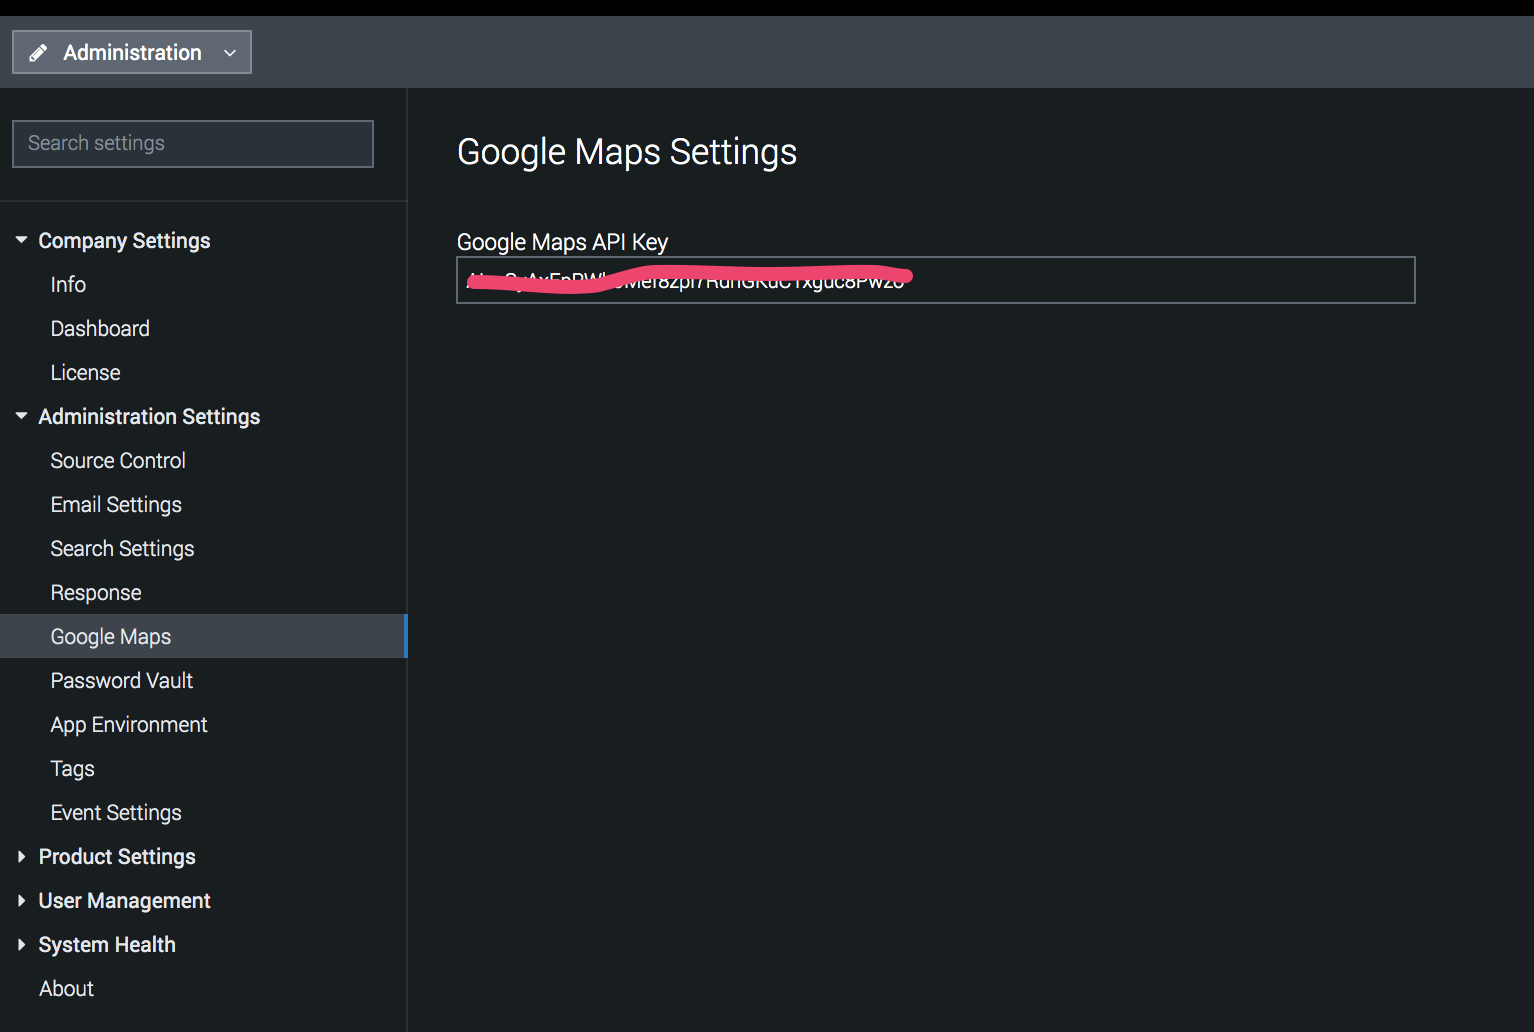Expand the User Management section

tap(21, 901)
